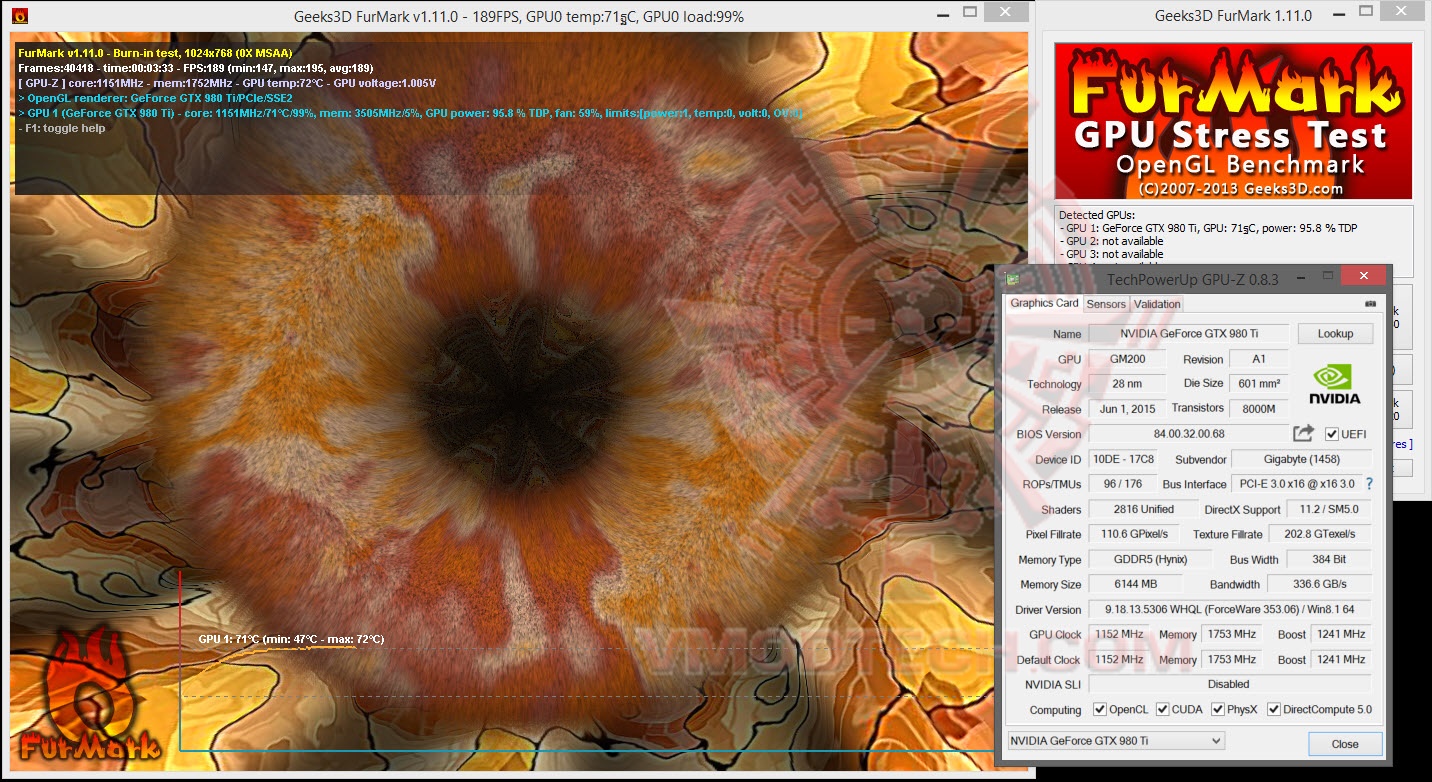The width and height of the screenshot is (1432, 782).
Task: Select the NVIDIA SLI value Disabled
Action: click(1230, 684)
